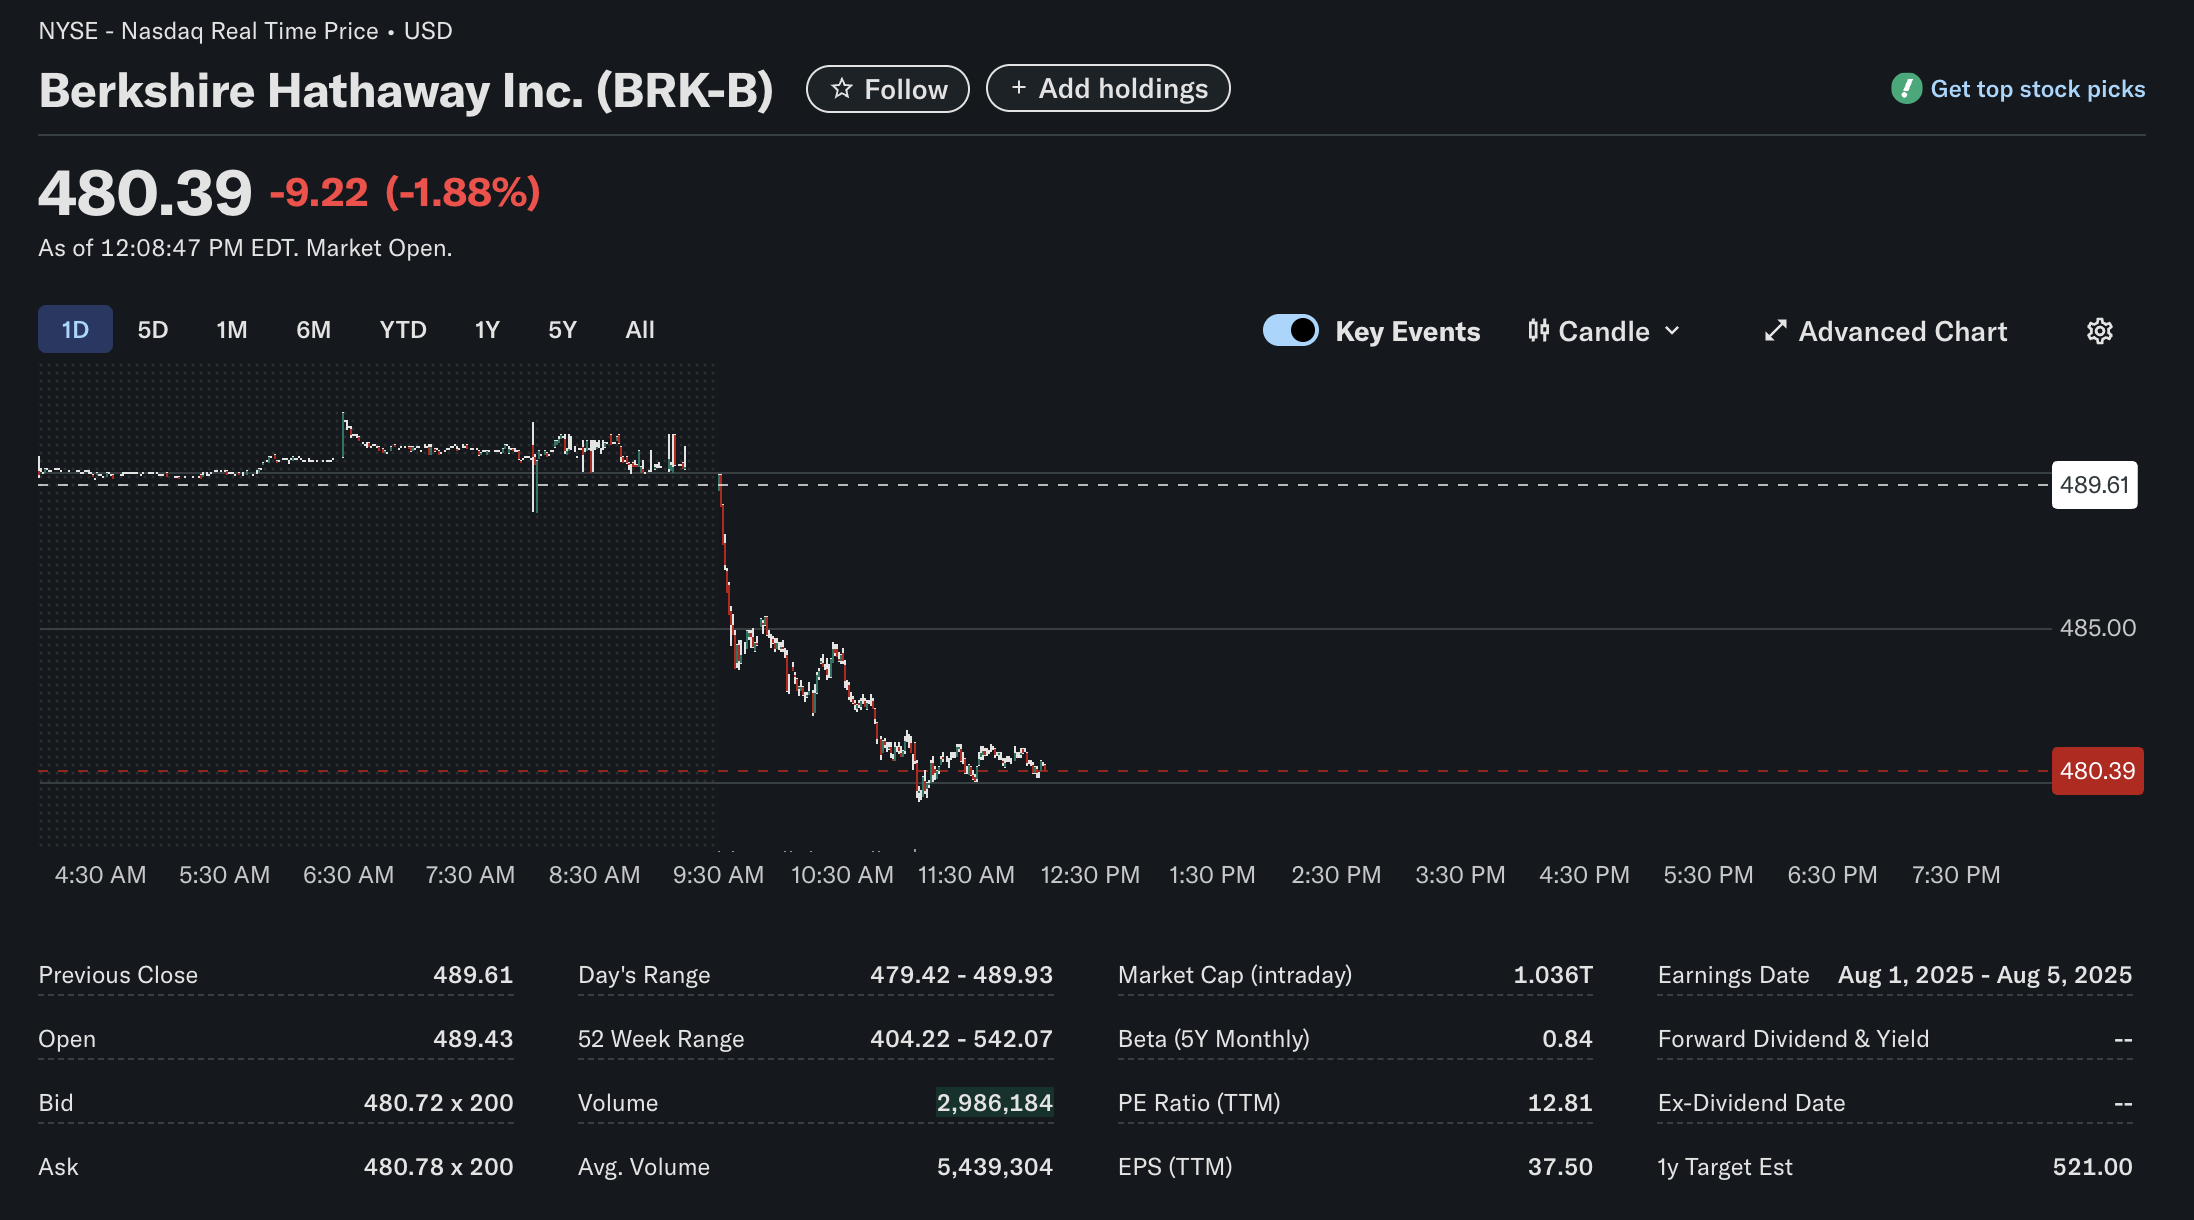Viewport: 2194px width, 1220px height.
Task: Select the 5D time range tab
Action: point(152,330)
